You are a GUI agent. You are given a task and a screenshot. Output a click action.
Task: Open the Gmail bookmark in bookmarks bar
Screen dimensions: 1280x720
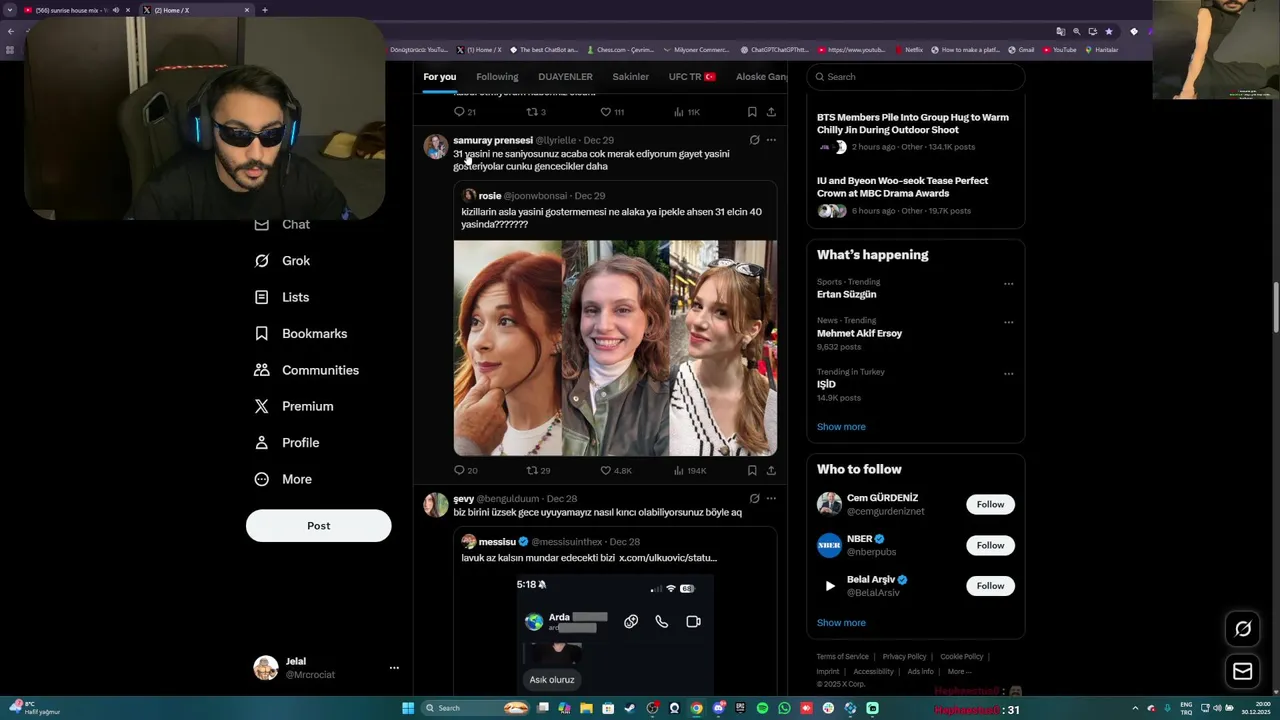coord(1022,50)
